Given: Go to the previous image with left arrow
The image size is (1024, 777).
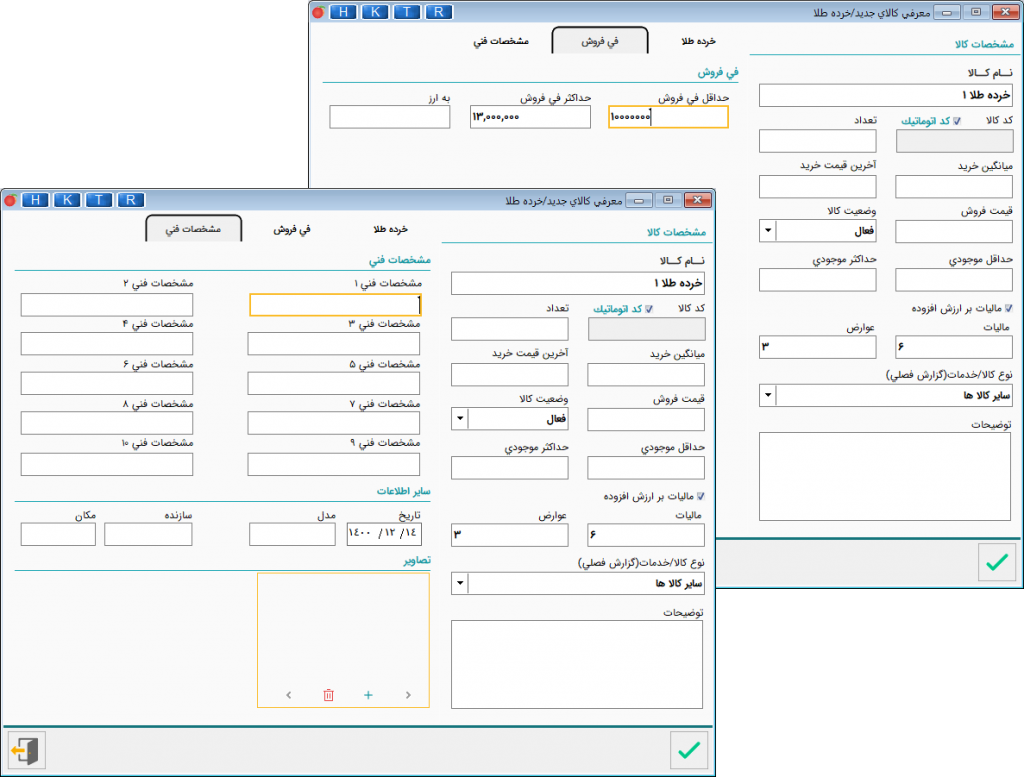Looking at the screenshot, I should (289, 695).
